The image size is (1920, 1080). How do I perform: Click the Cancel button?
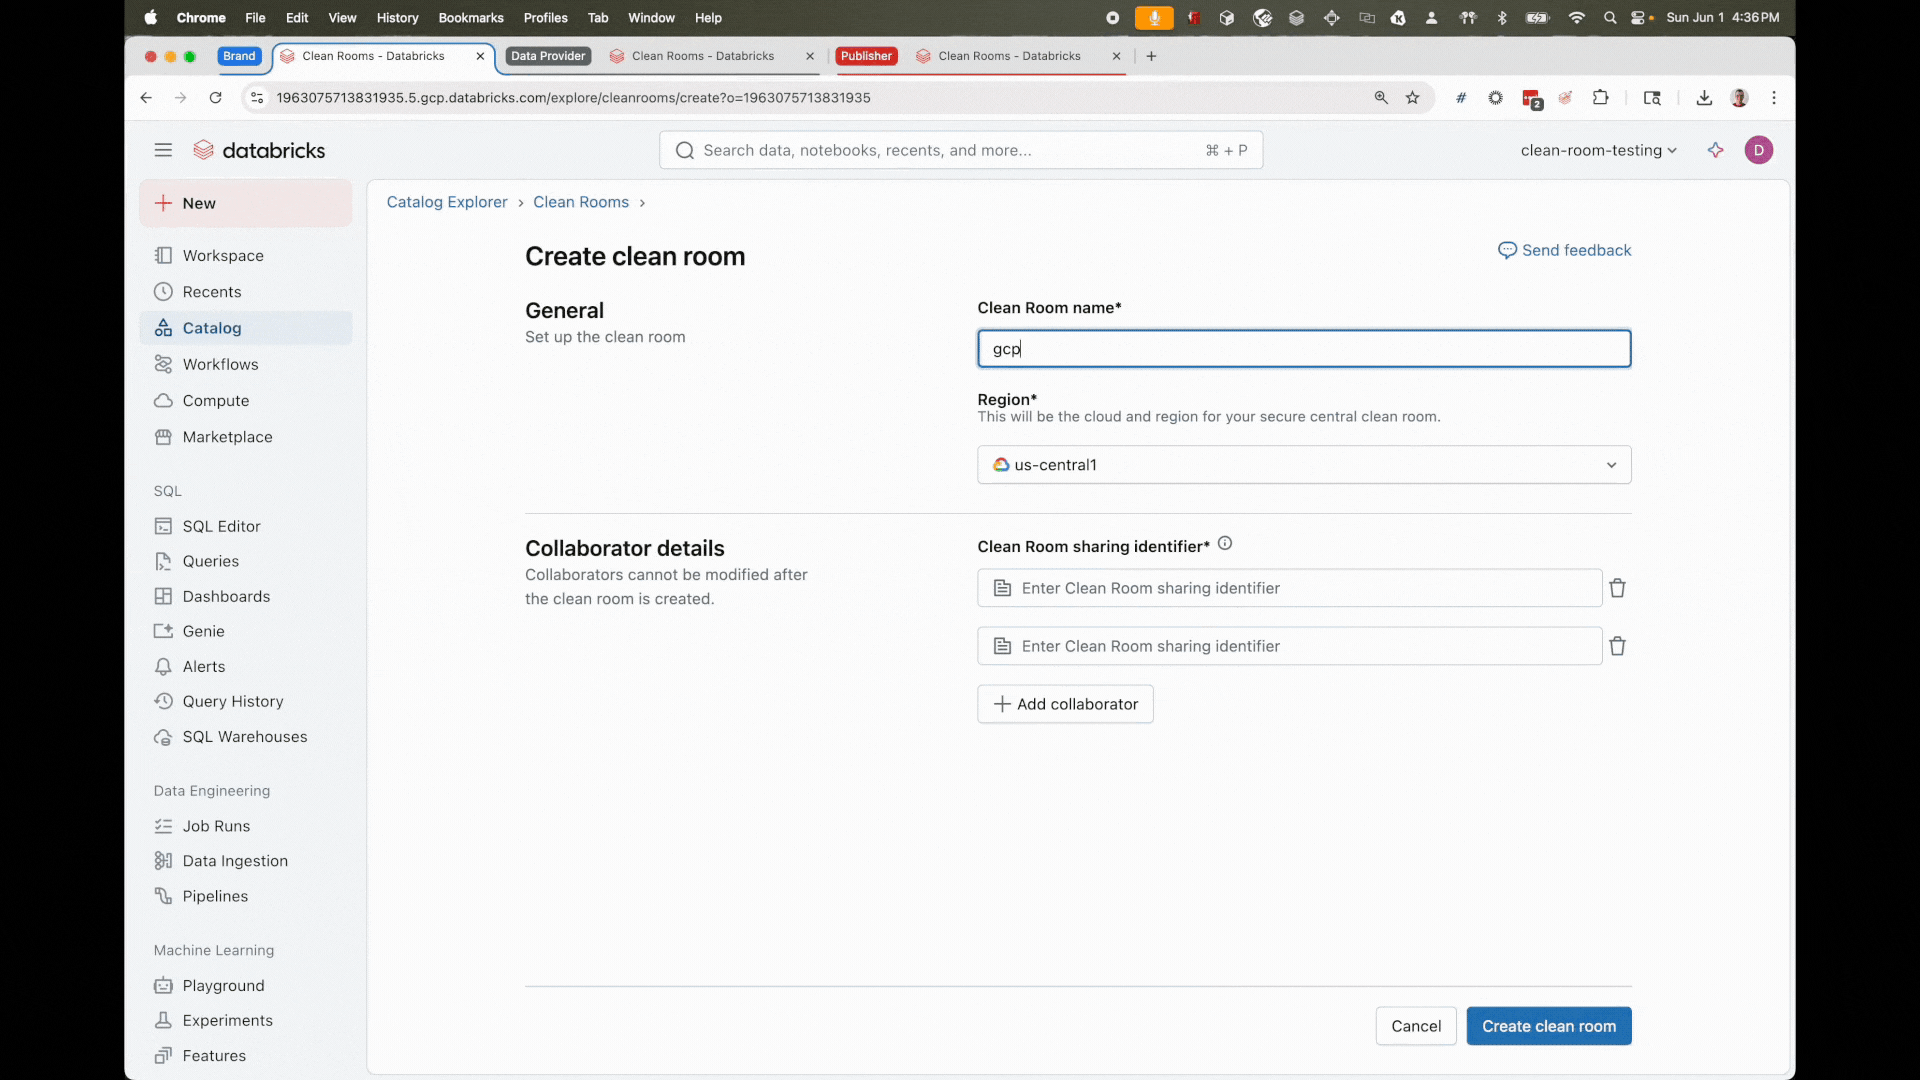1415,1026
